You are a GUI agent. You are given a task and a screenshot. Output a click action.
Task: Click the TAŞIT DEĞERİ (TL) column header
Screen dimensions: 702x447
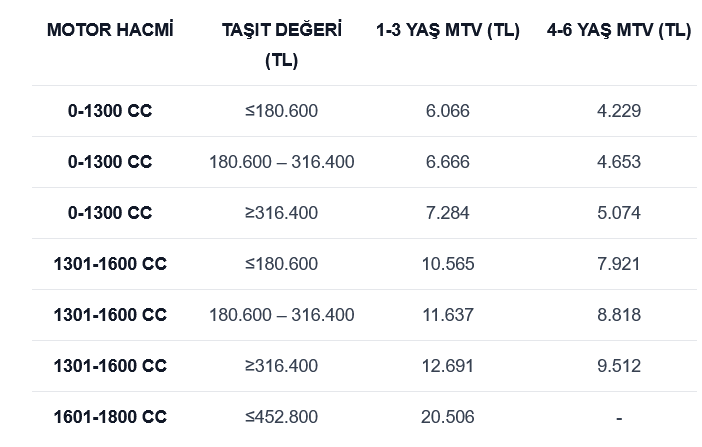pyautogui.click(x=281, y=45)
